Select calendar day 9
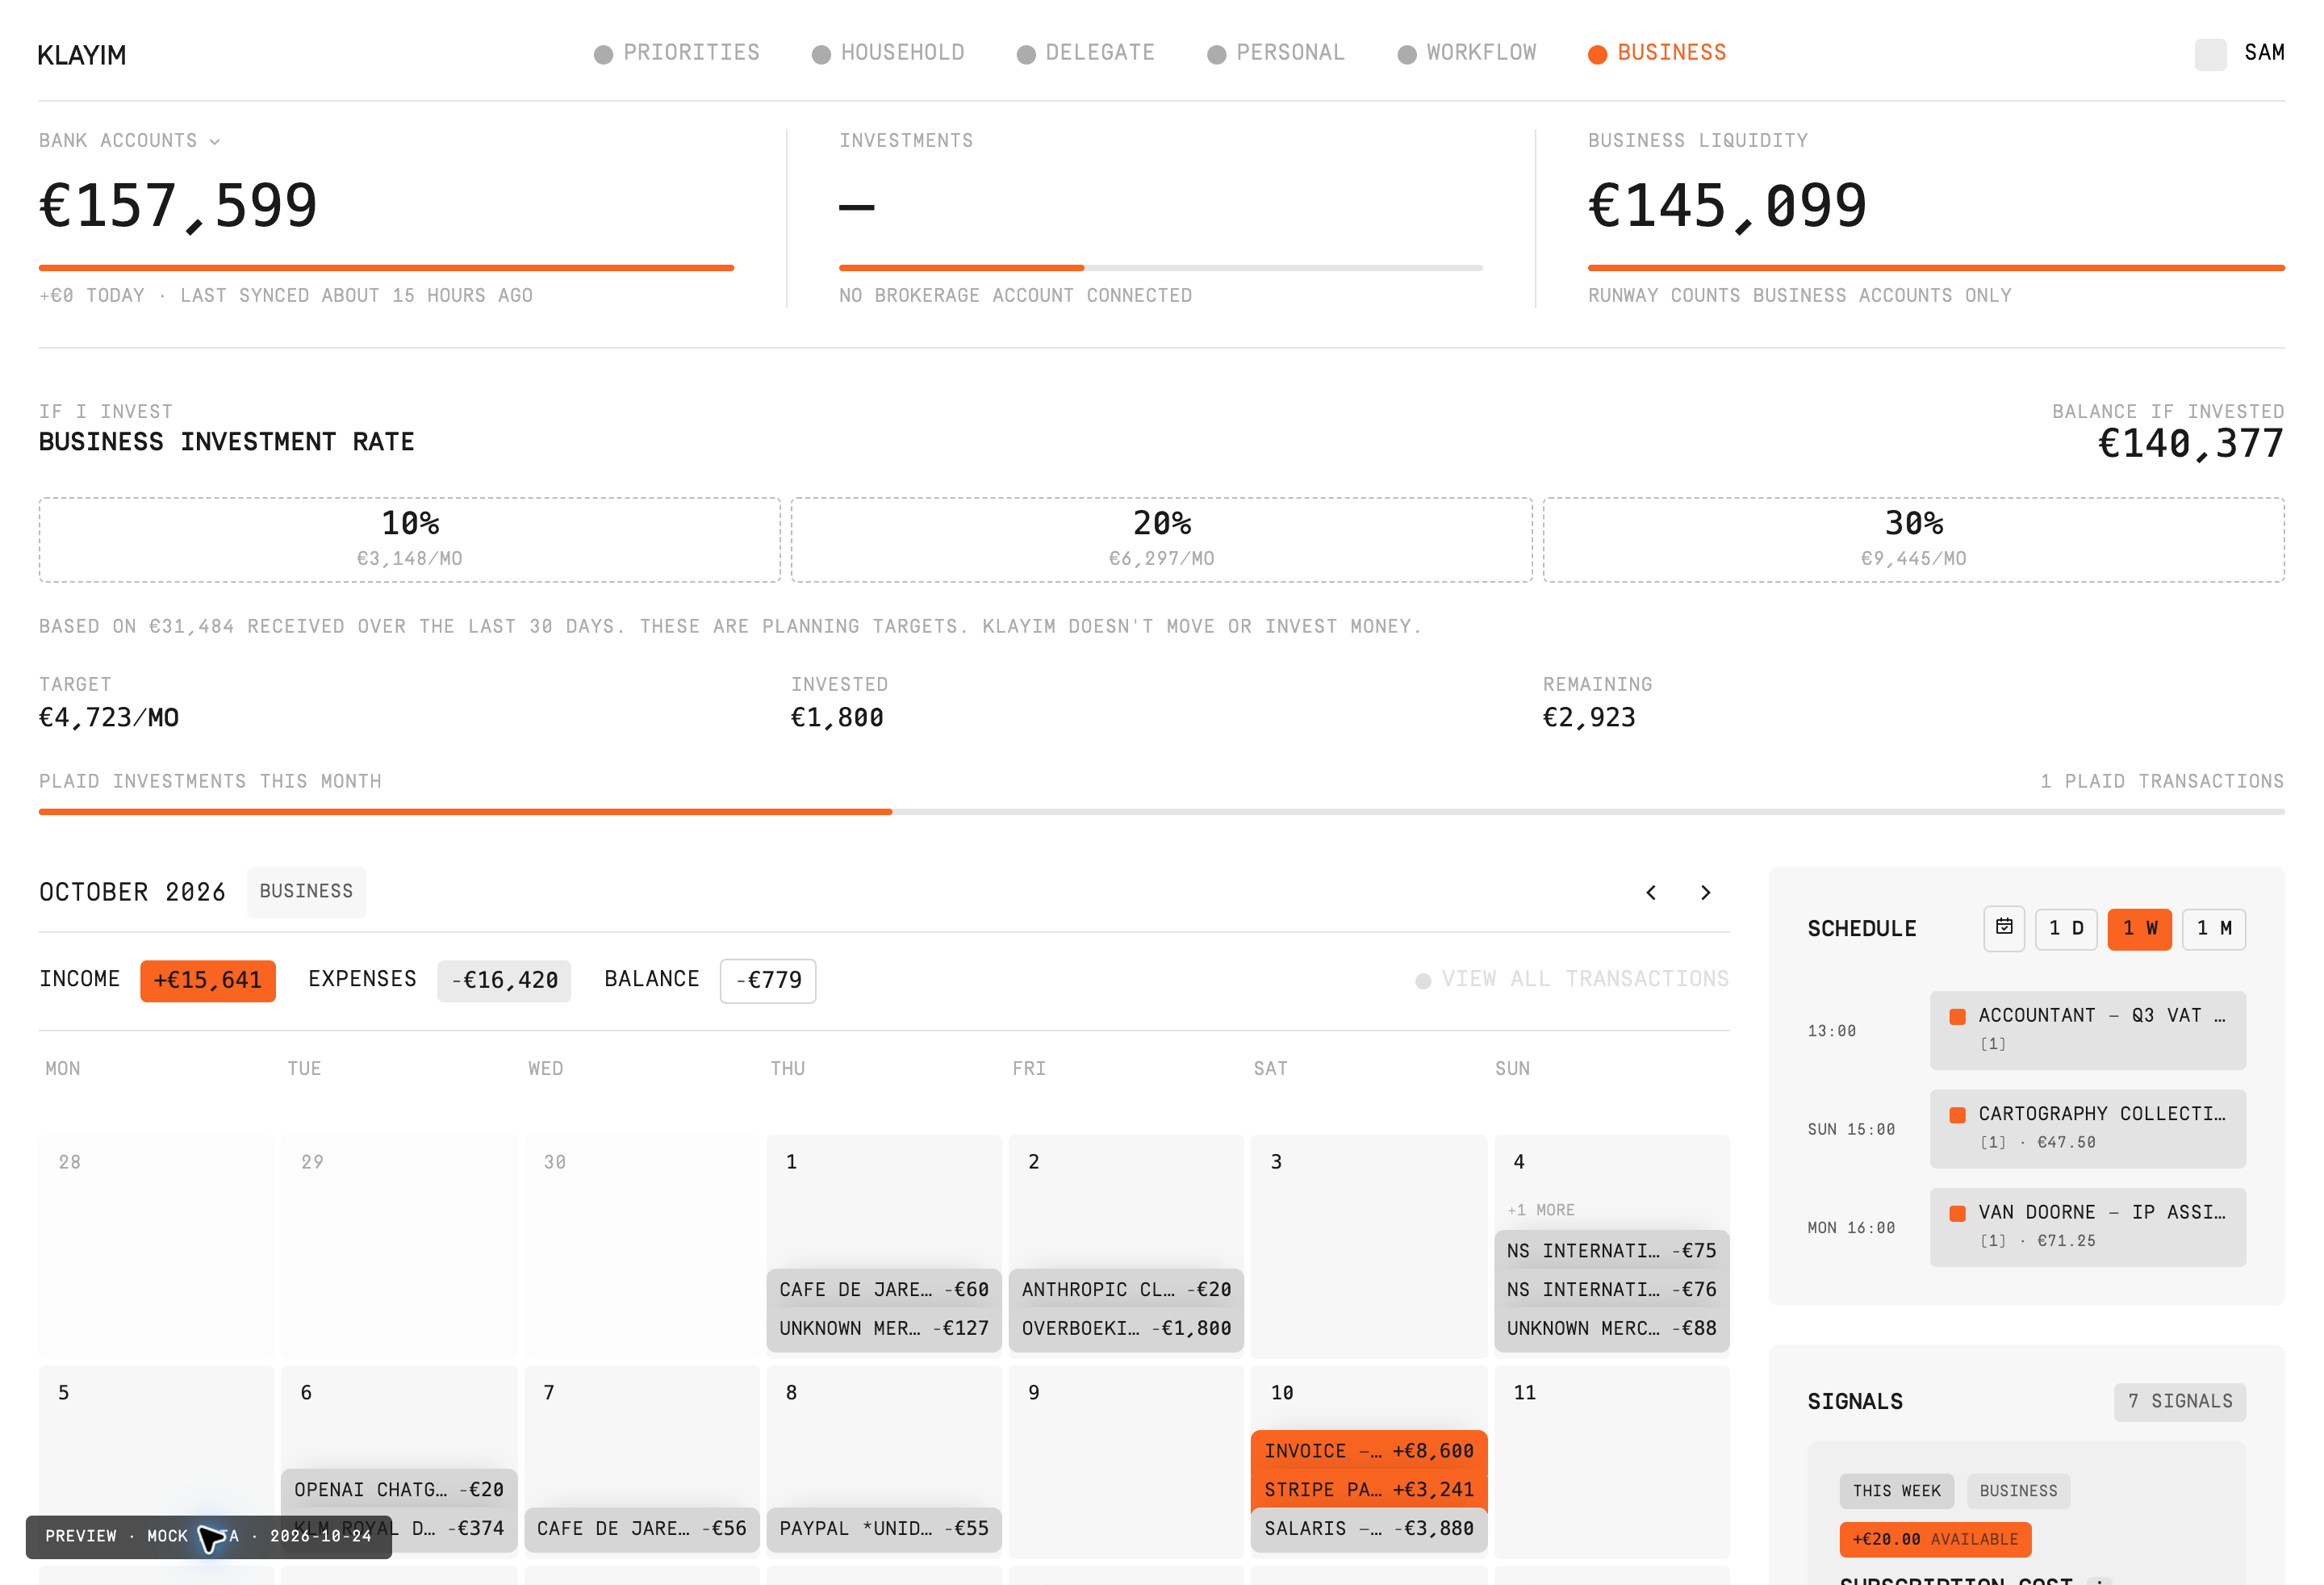 [x=1126, y=1461]
